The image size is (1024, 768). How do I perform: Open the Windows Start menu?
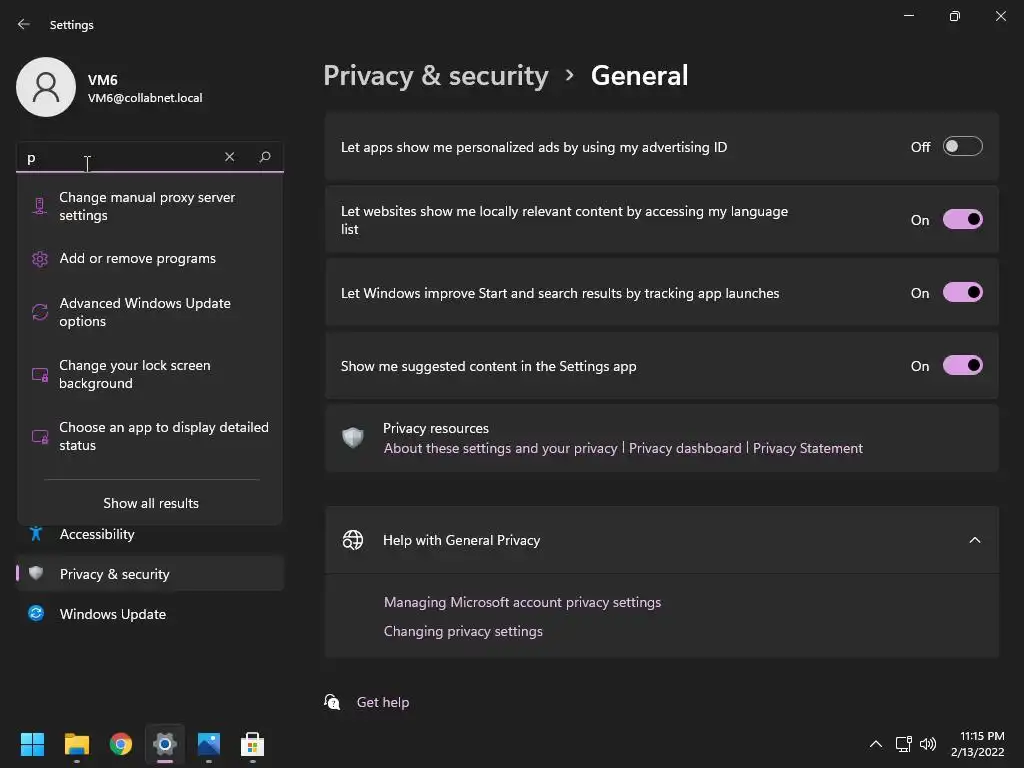(x=33, y=744)
